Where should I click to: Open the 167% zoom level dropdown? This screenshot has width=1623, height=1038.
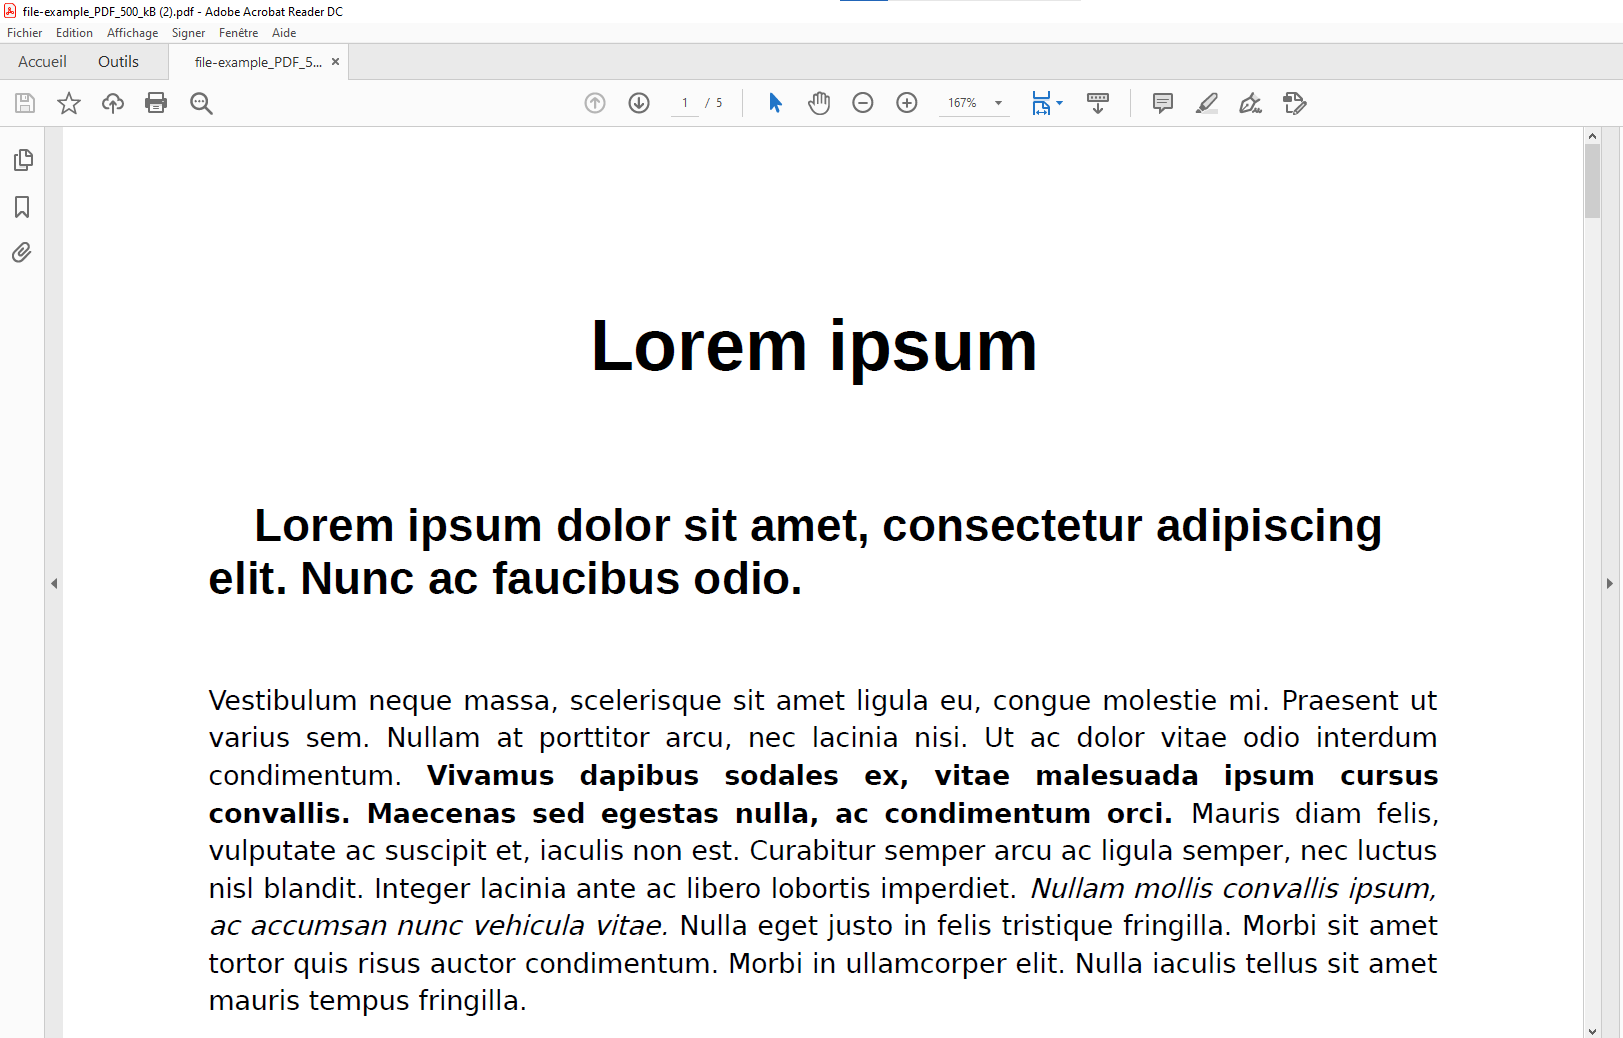pos(998,103)
